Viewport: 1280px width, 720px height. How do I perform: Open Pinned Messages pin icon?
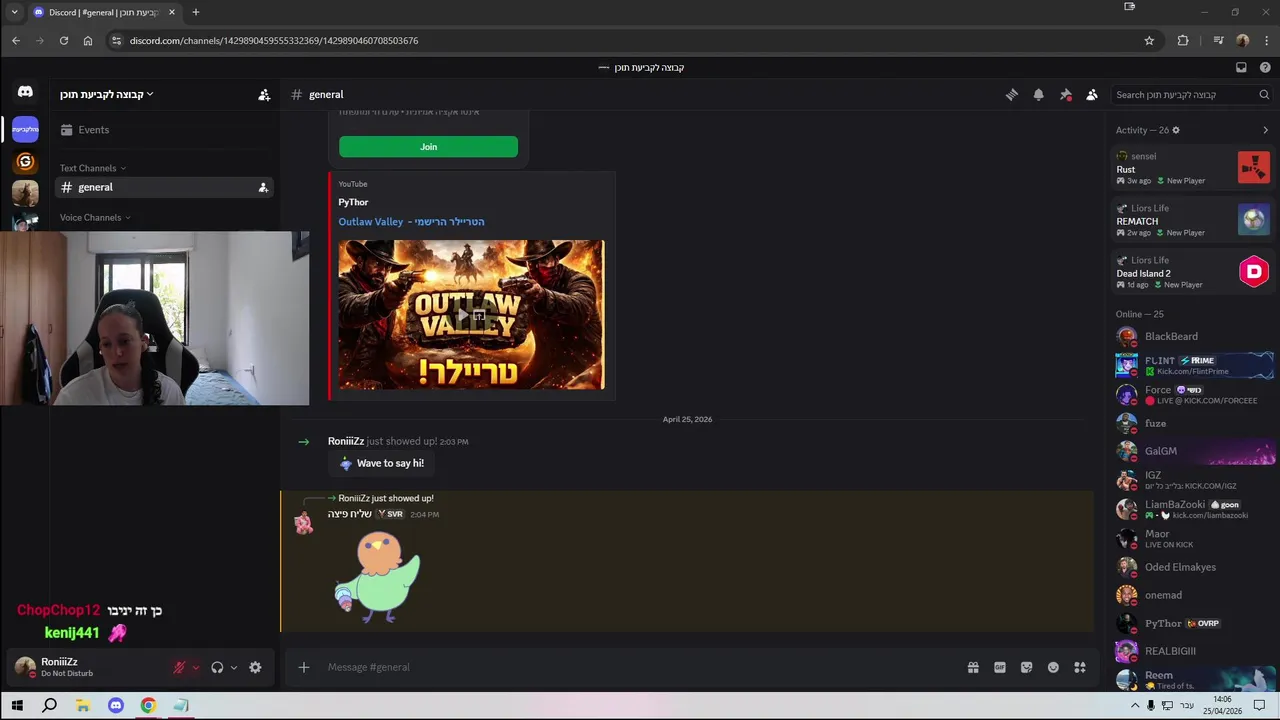pos(1065,95)
